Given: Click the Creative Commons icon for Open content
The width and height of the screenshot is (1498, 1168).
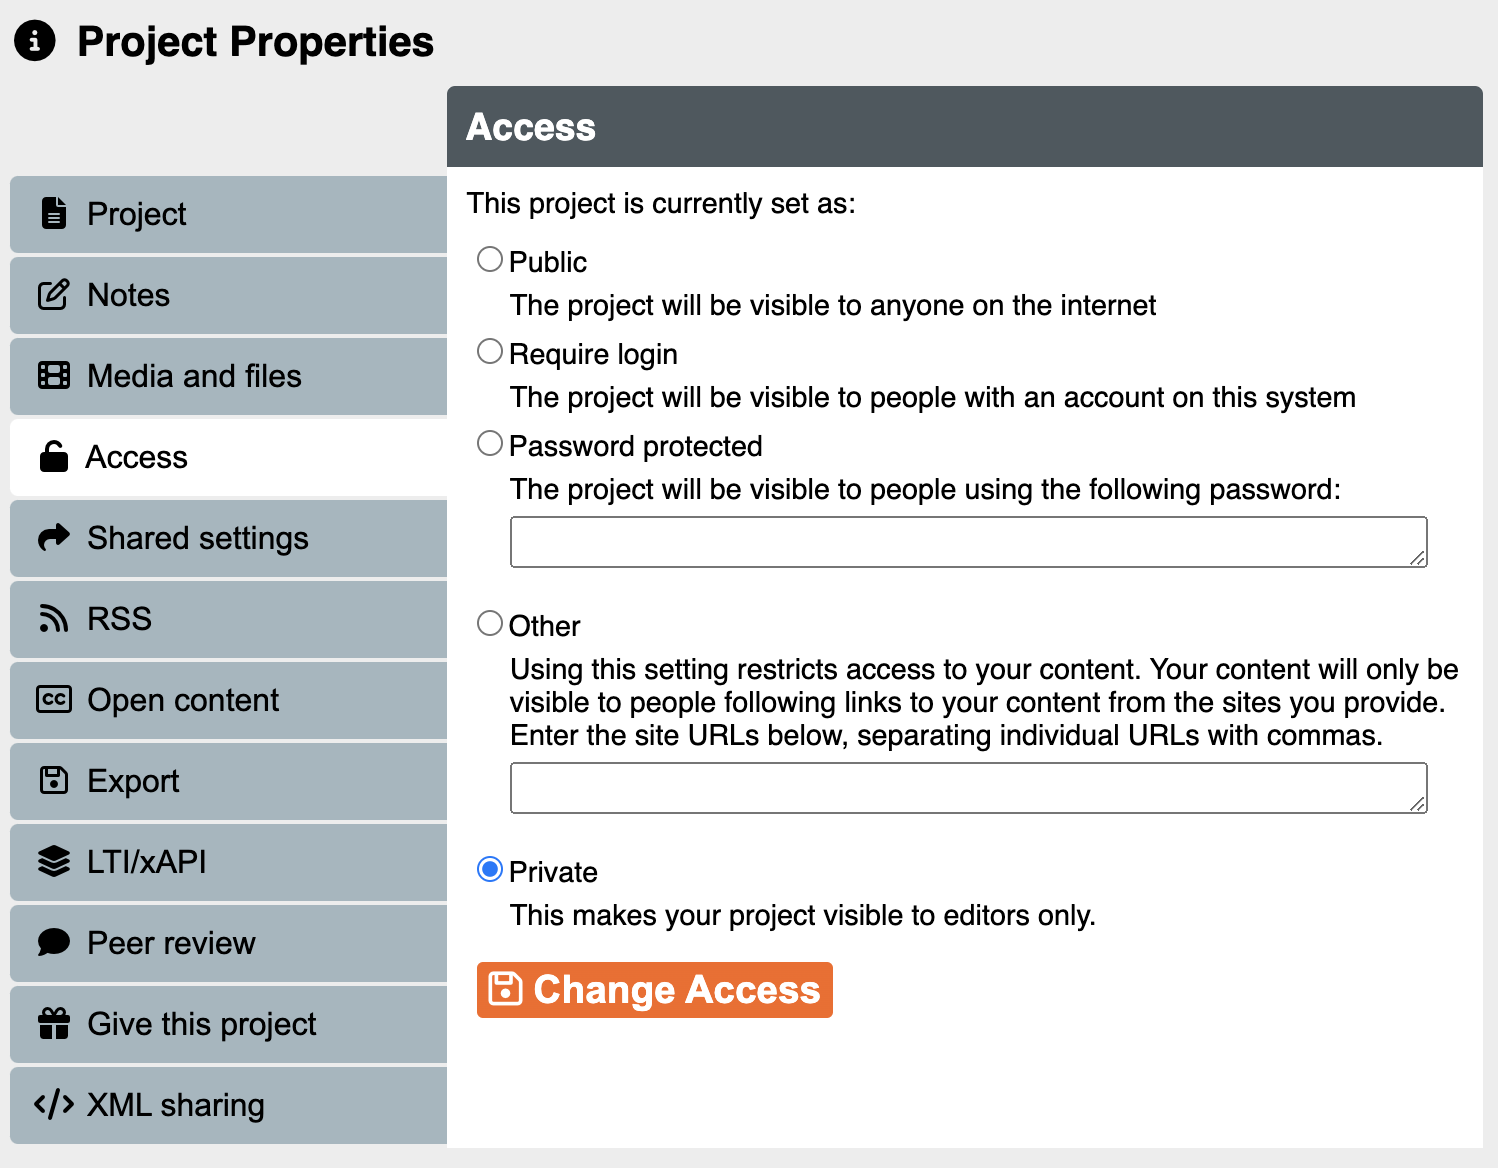Looking at the screenshot, I should pos(54,700).
